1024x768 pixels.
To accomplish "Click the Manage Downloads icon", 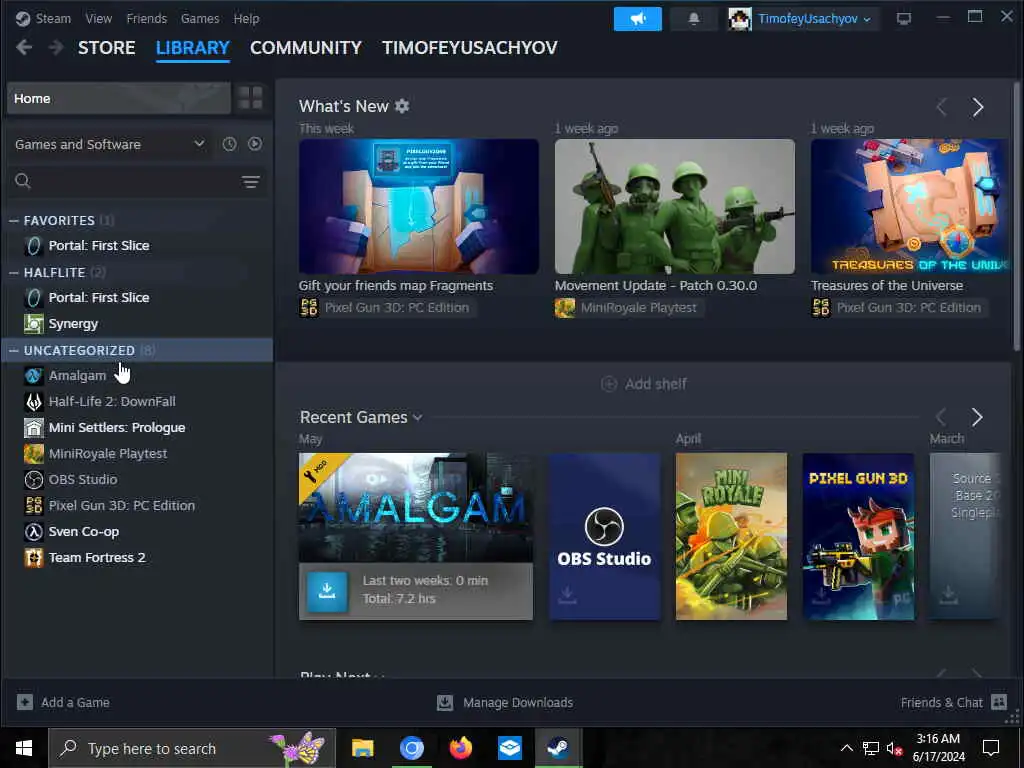I will [445, 702].
